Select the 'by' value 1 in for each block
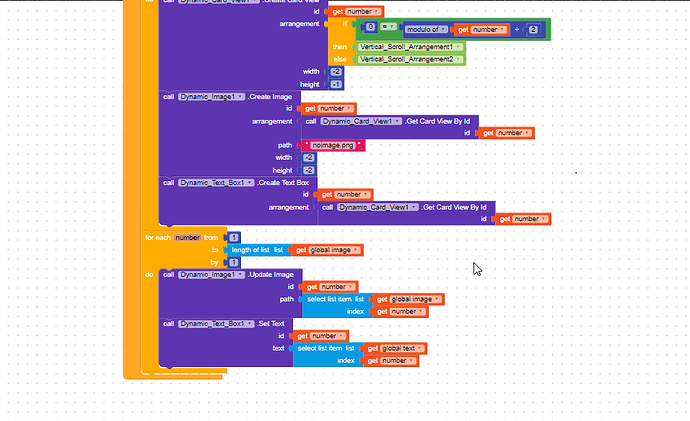The width and height of the screenshot is (690, 421). [x=234, y=263]
